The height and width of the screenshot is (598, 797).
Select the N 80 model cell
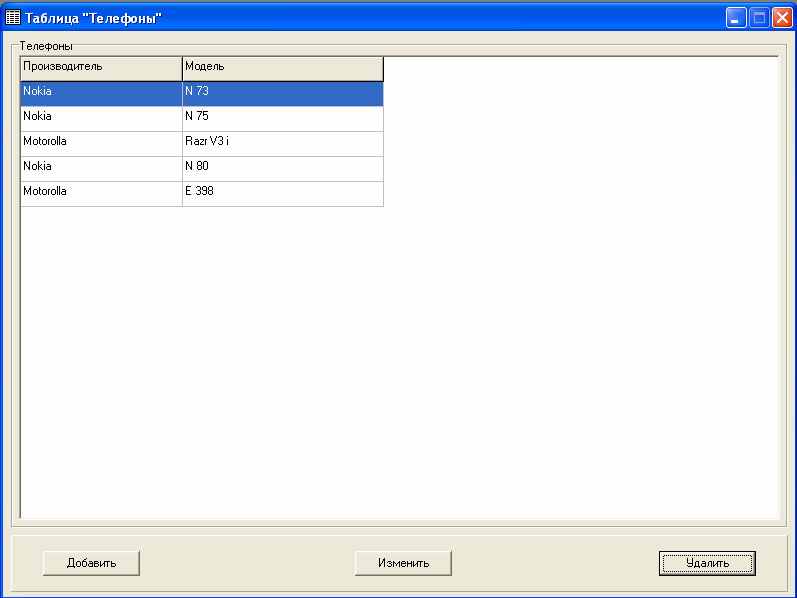[283, 169]
